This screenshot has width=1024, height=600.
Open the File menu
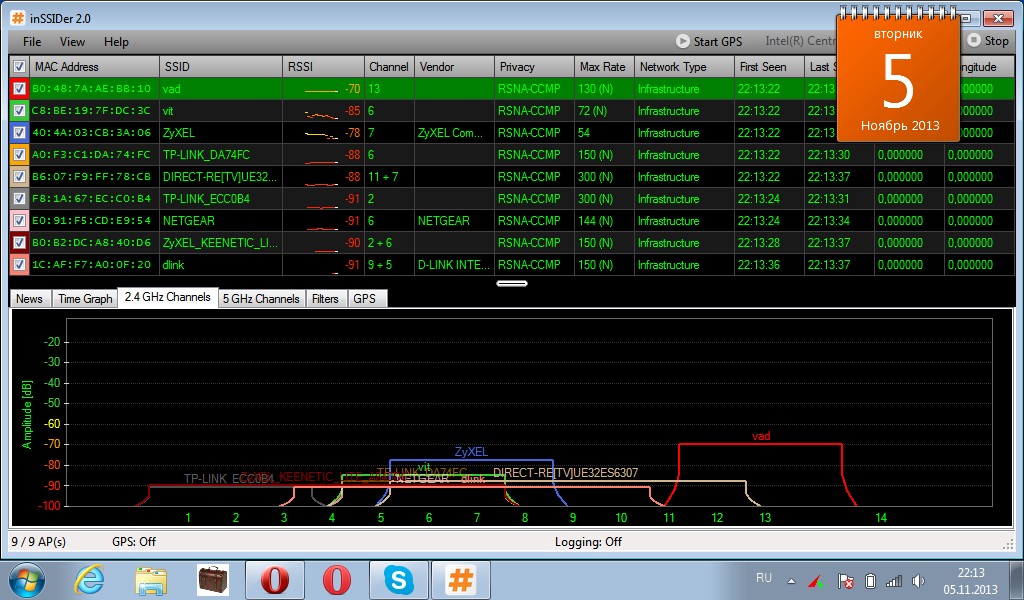(x=32, y=42)
